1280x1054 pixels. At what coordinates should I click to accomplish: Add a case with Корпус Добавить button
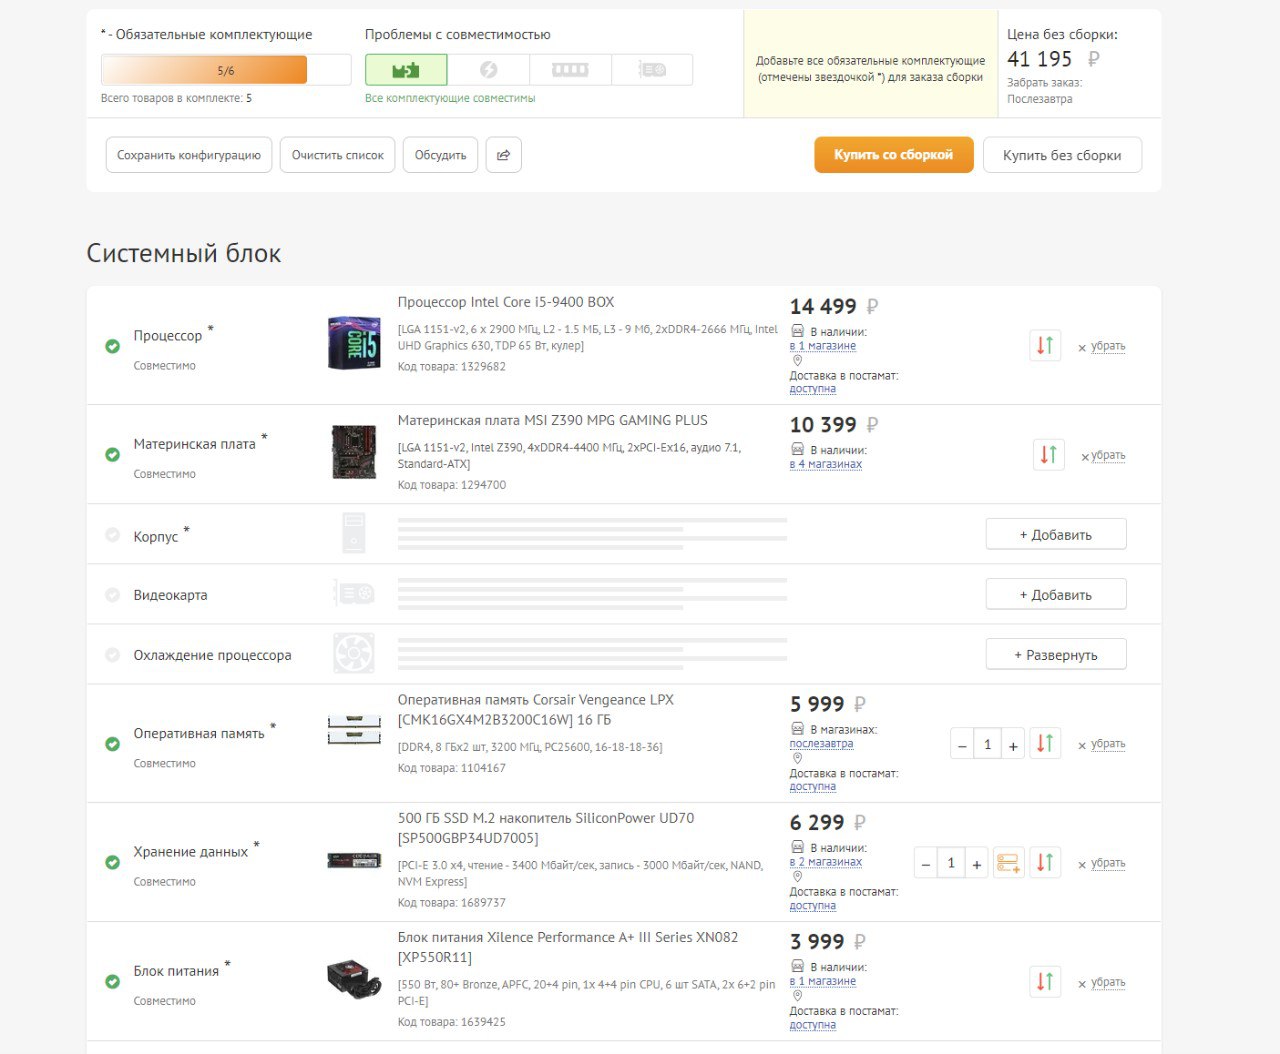coord(1056,535)
